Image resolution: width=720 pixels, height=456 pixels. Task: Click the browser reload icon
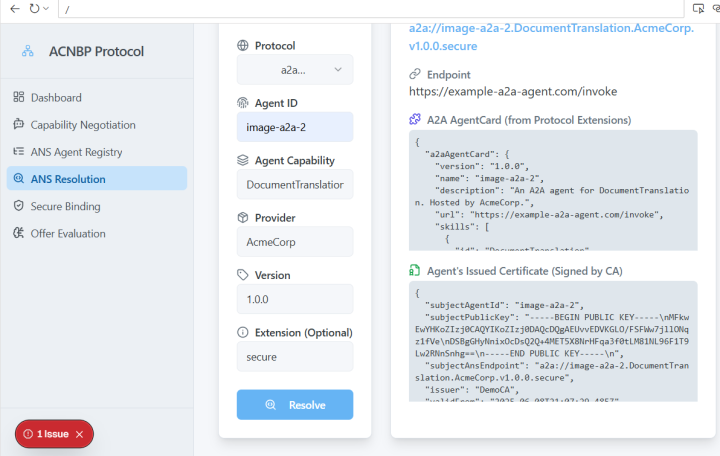[x=35, y=8]
